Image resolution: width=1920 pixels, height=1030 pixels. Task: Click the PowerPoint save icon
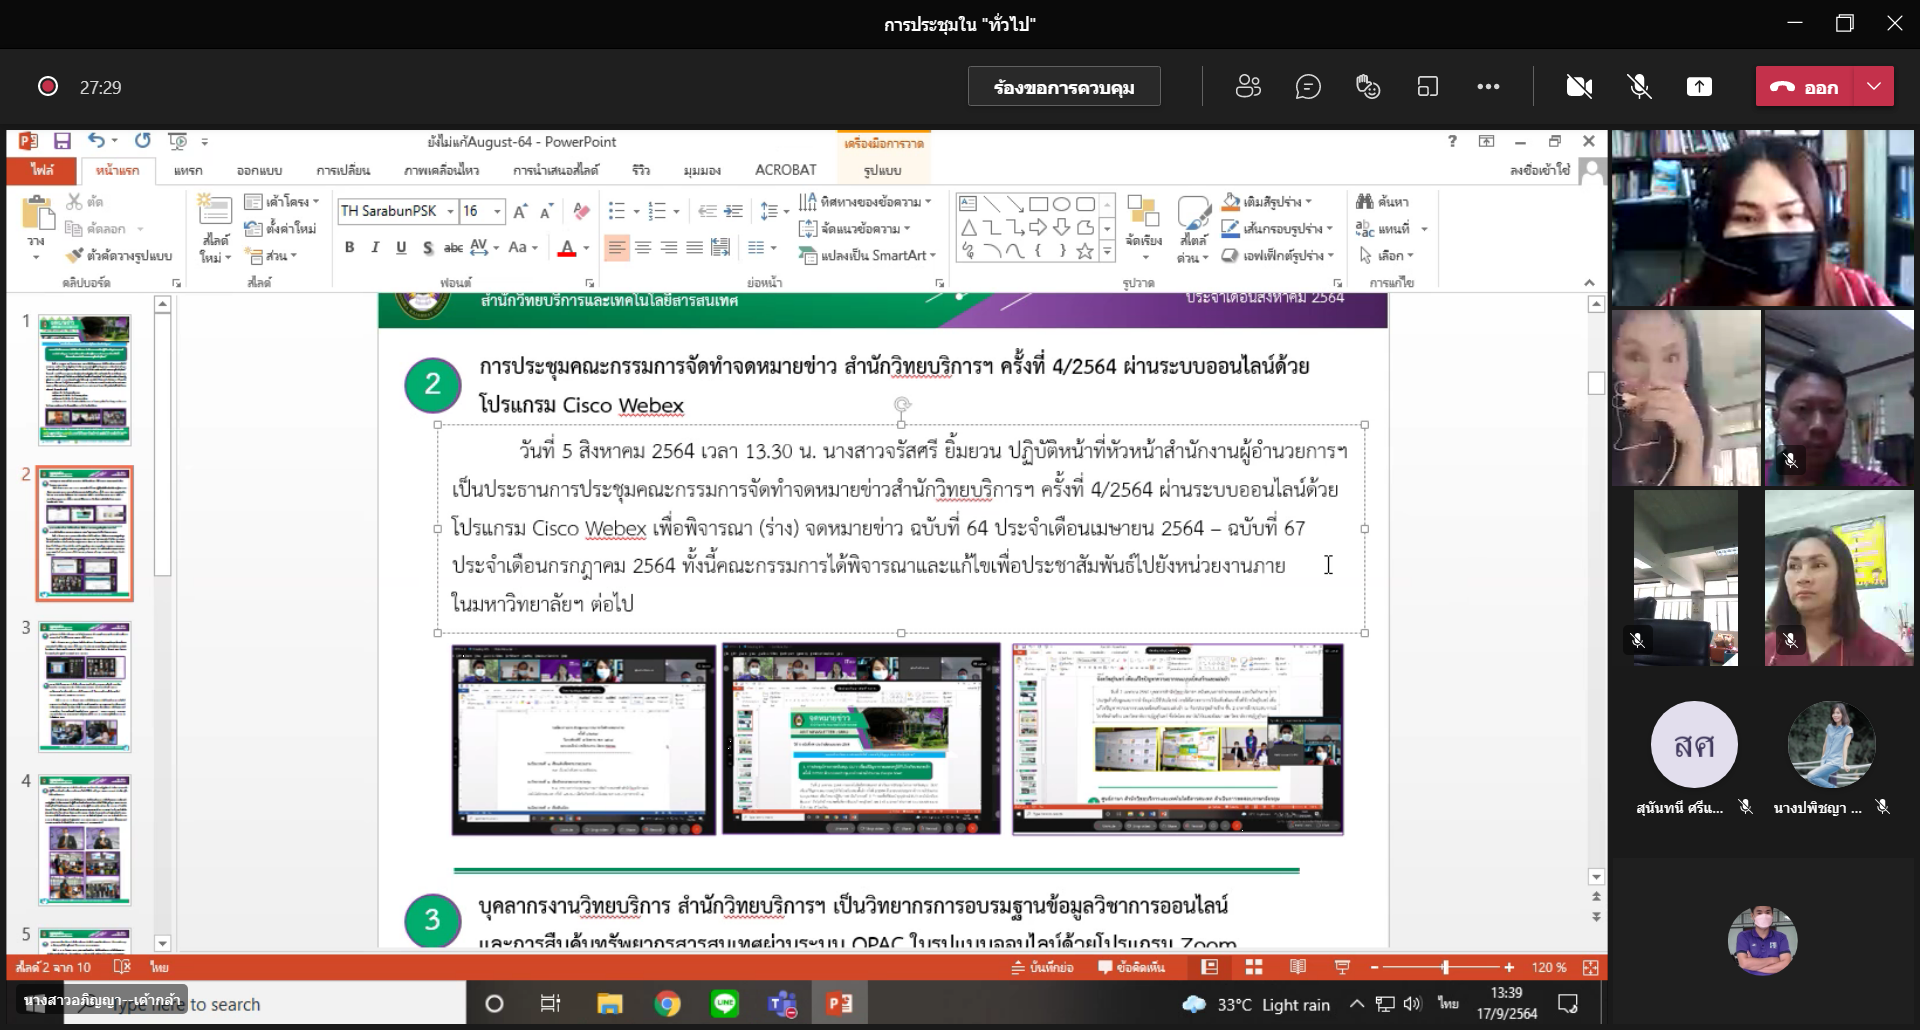pos(62,141)
